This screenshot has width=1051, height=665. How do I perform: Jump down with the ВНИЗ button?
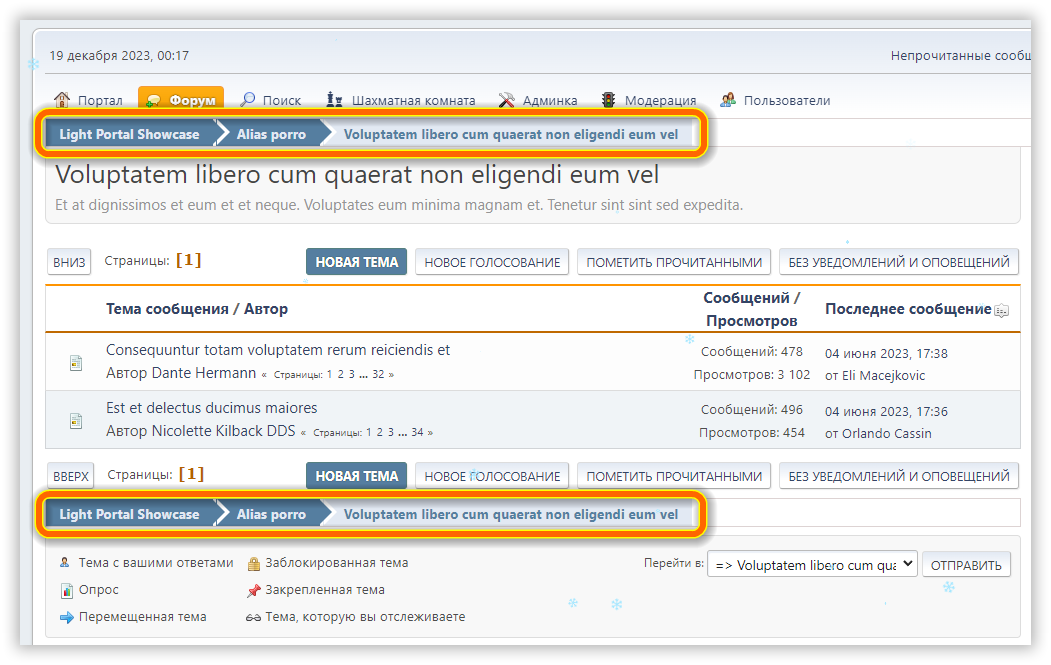click(69, 262)
